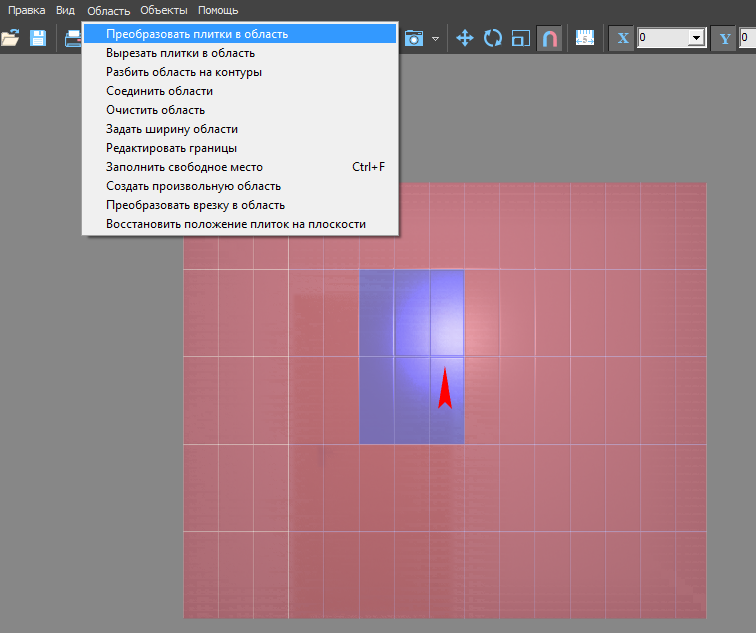
Task: Toggle the magnet snapping button
Action: [x=549, y=38]
